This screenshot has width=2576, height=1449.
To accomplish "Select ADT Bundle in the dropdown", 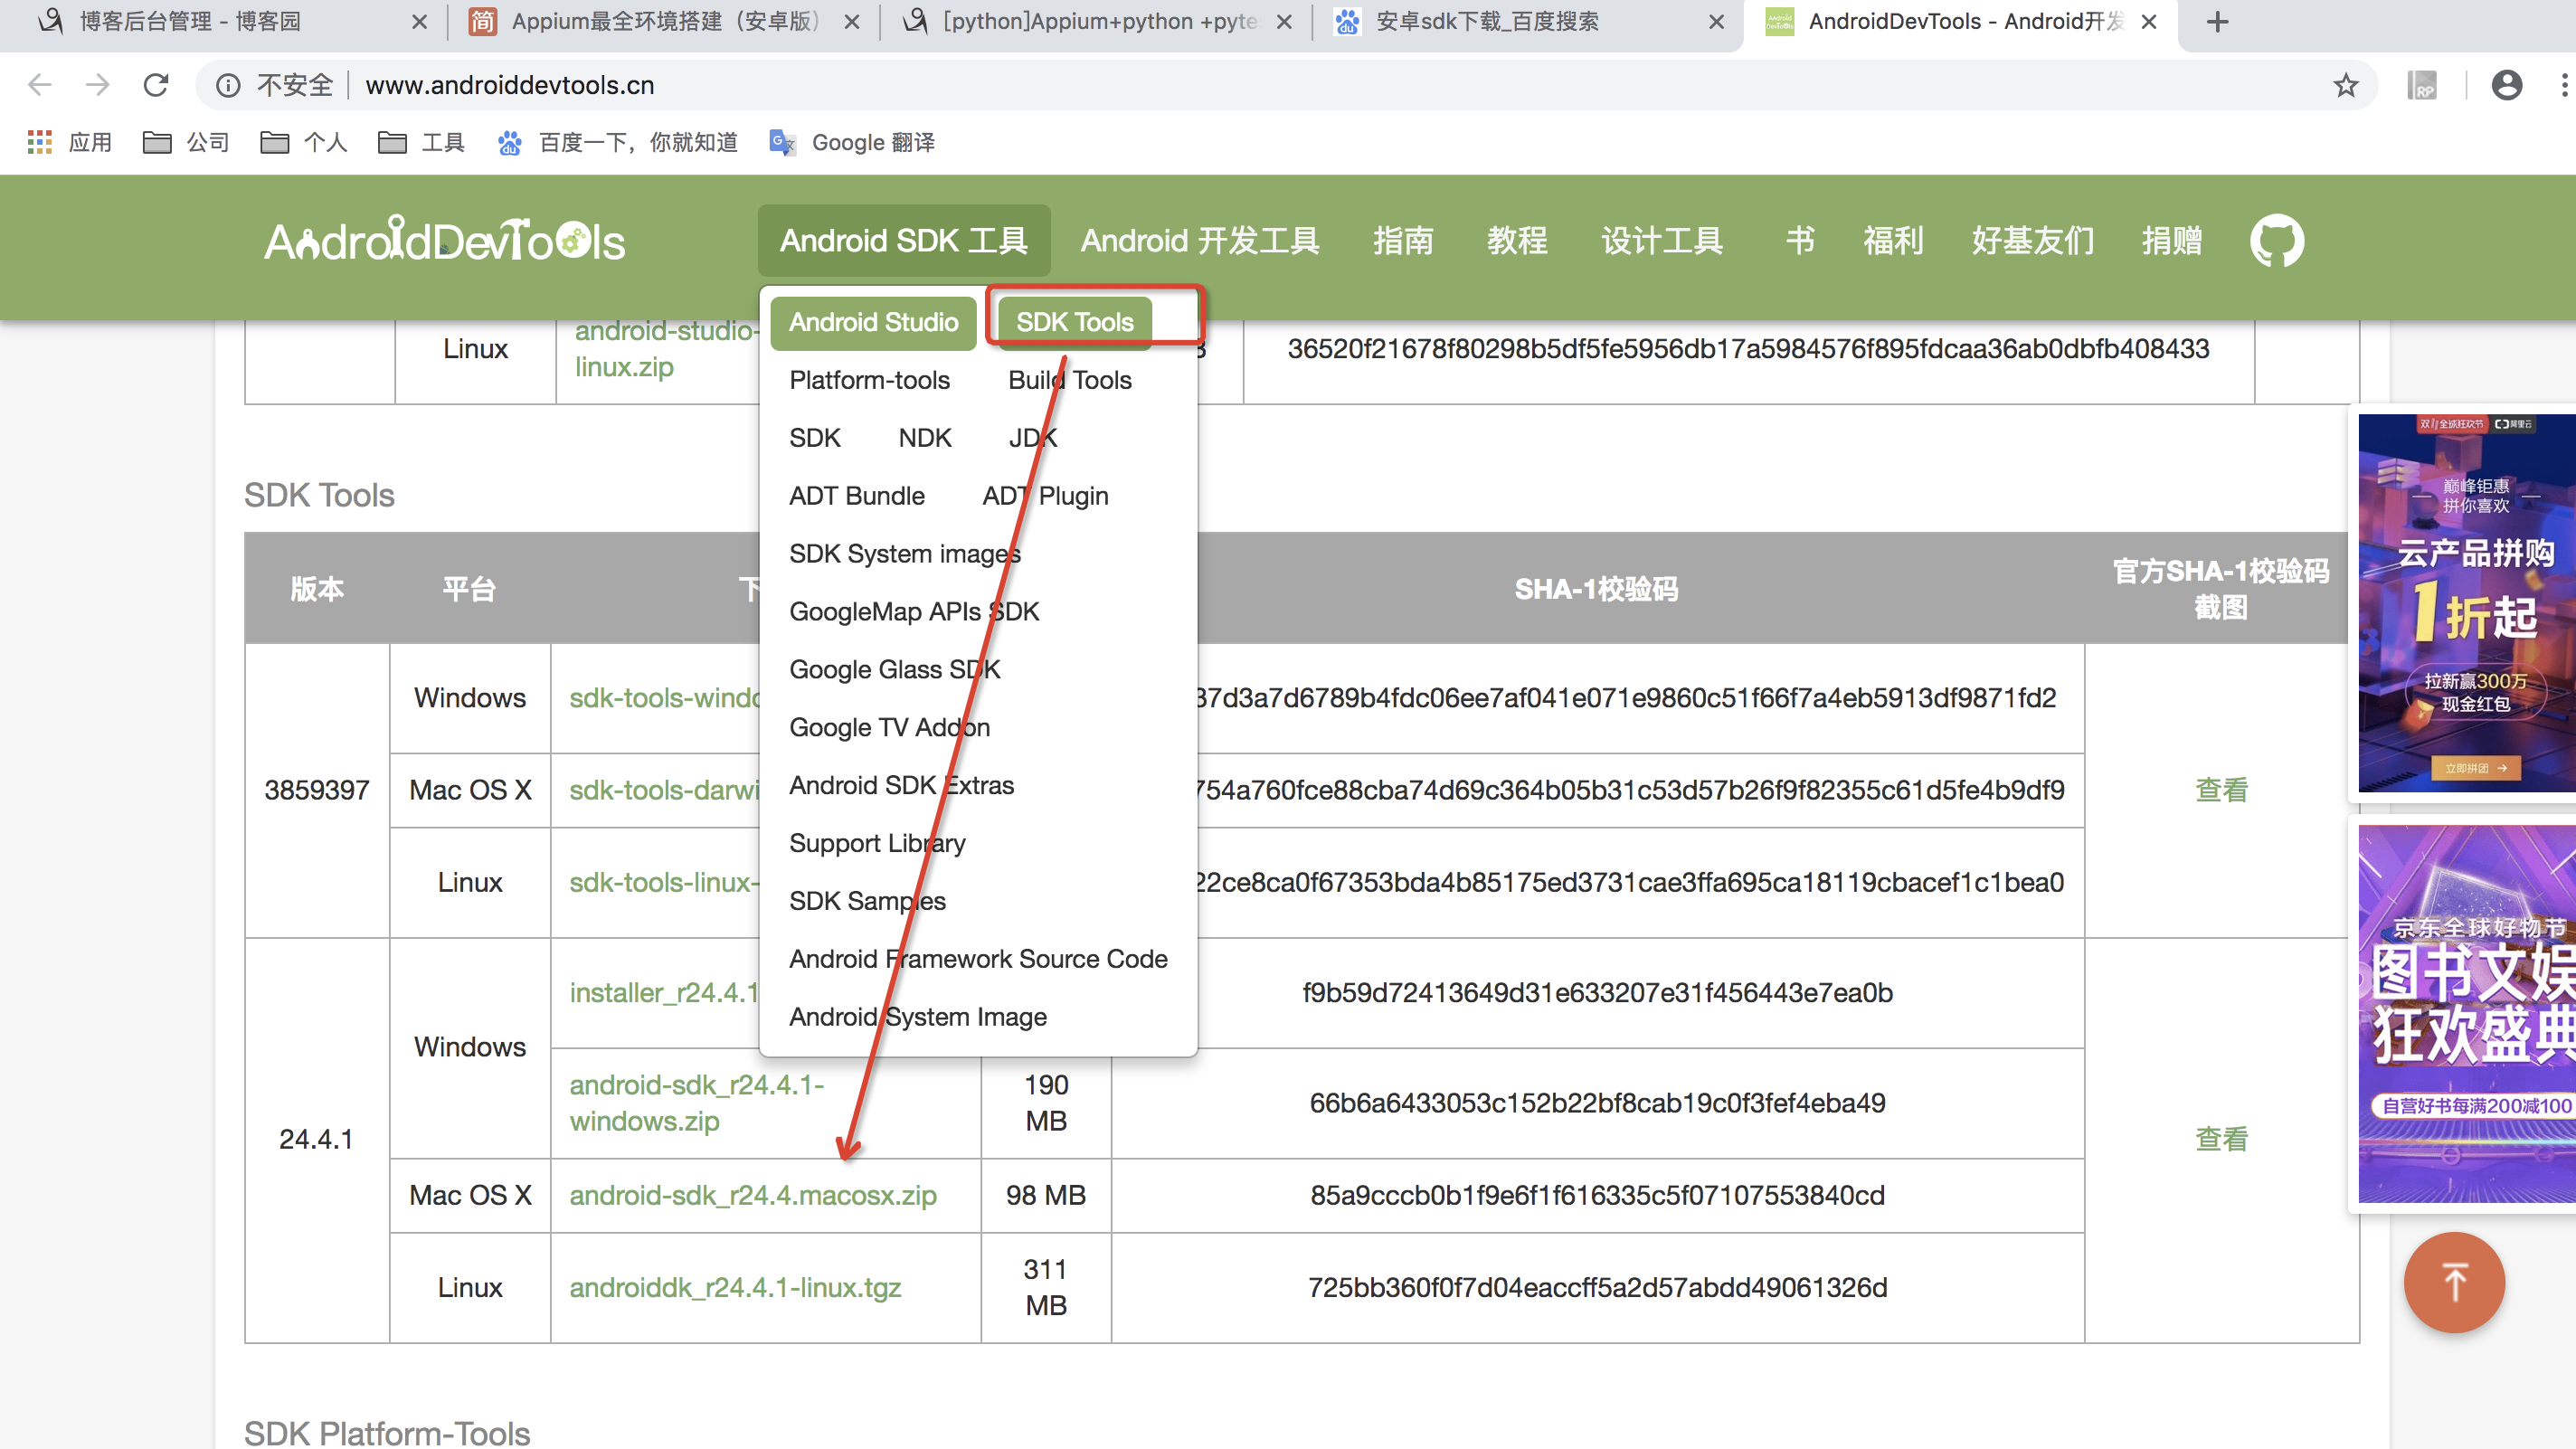I will pyautogui.click(x=857, y=496).
